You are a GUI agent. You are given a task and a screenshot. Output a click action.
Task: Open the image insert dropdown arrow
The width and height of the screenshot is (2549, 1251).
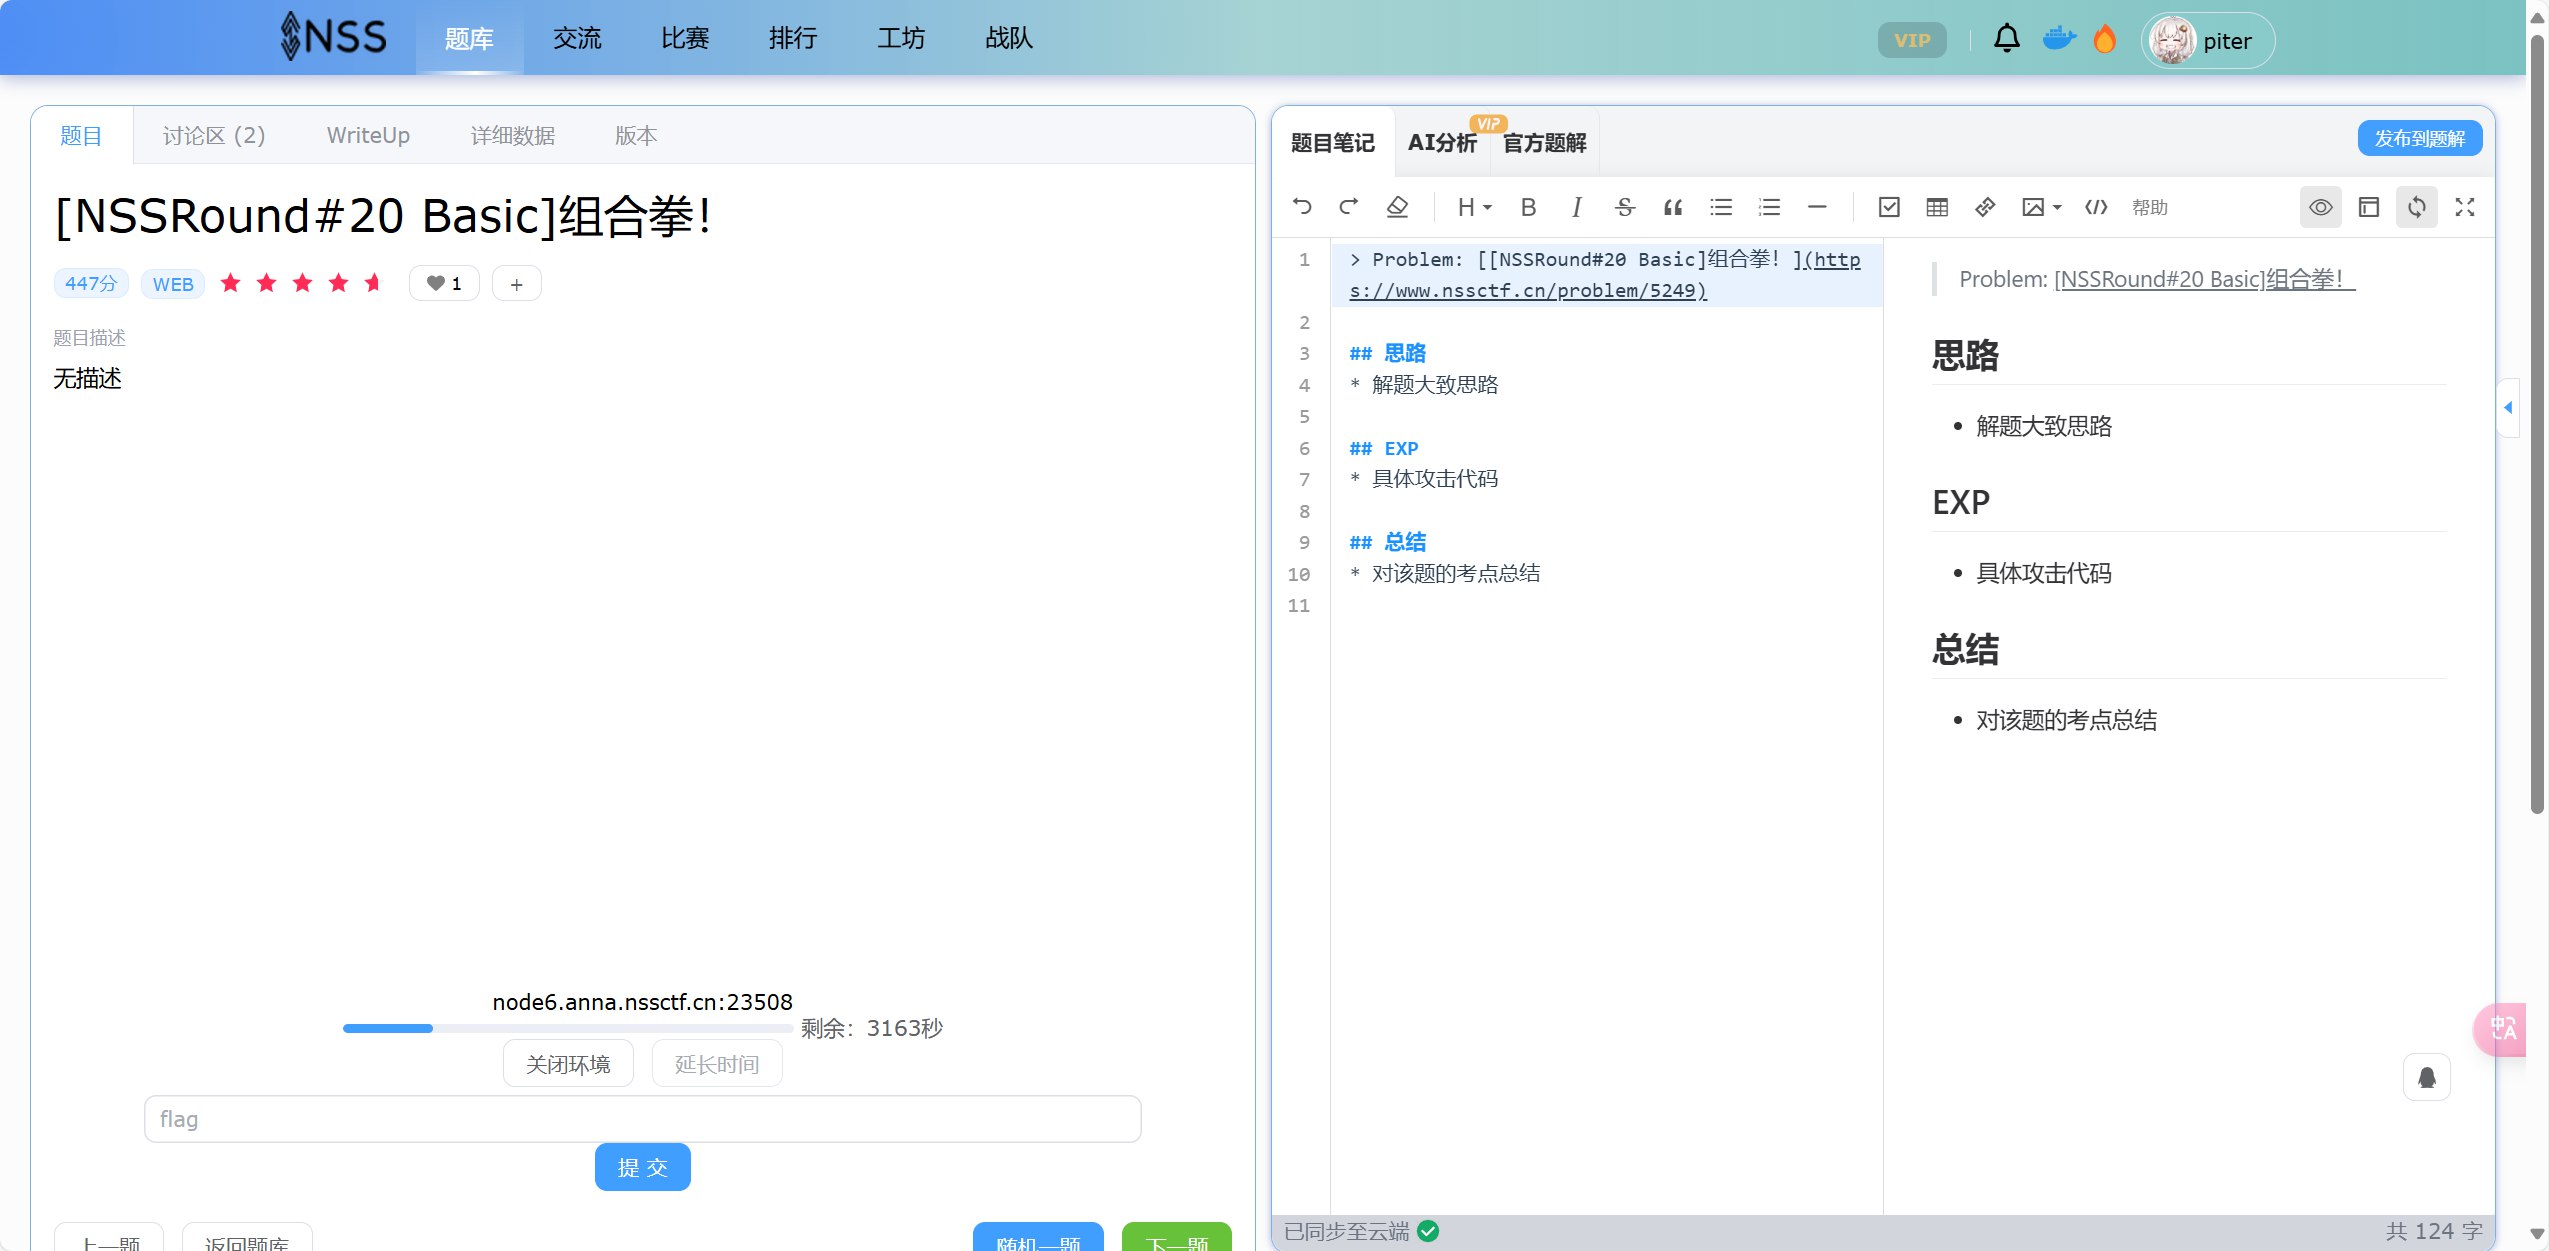[2057, 207]
